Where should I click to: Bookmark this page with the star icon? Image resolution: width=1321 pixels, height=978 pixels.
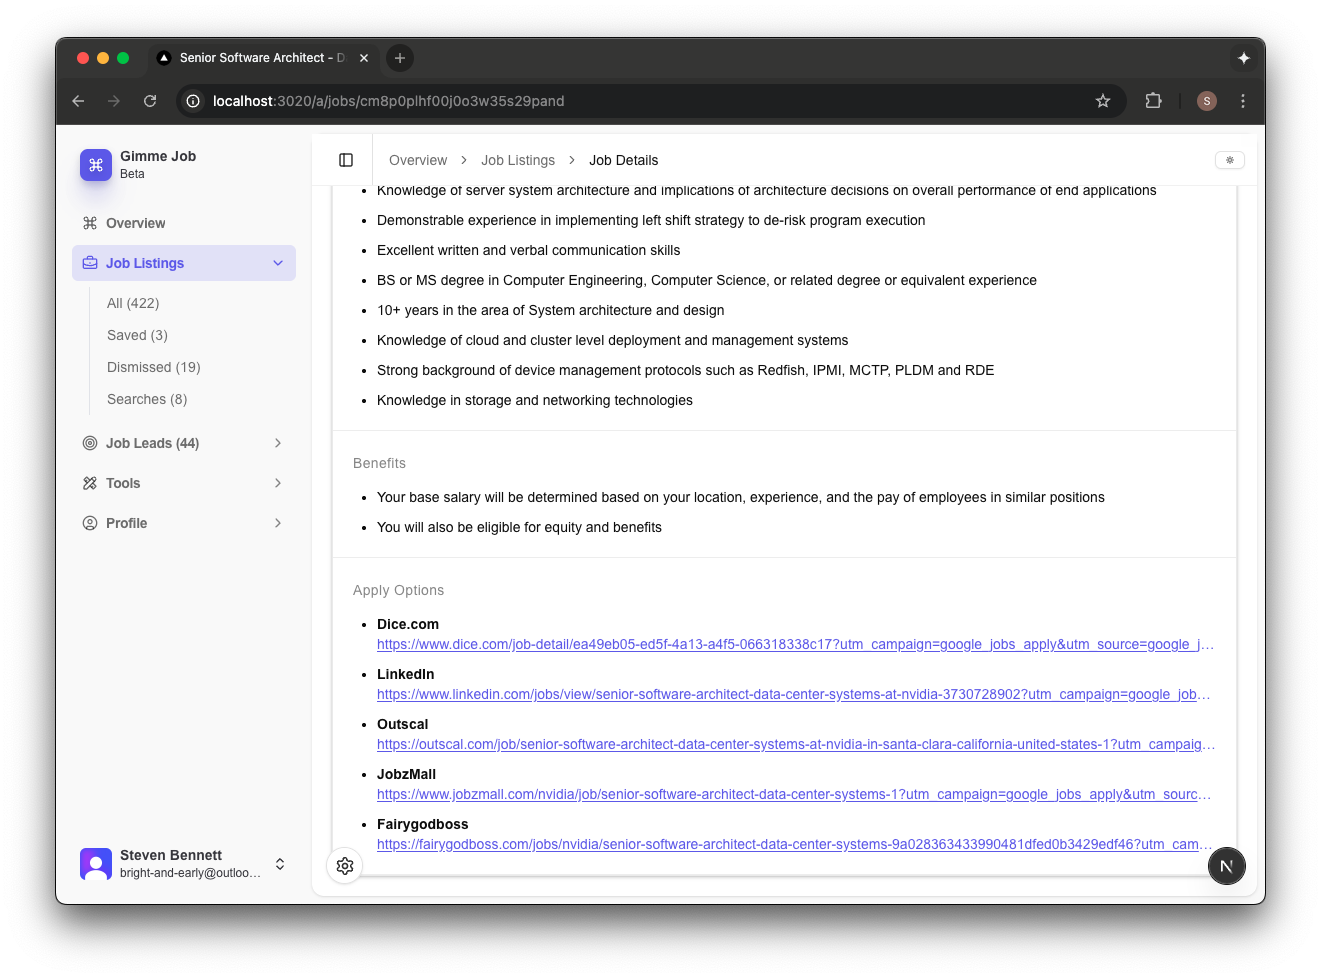[1103, 101]
